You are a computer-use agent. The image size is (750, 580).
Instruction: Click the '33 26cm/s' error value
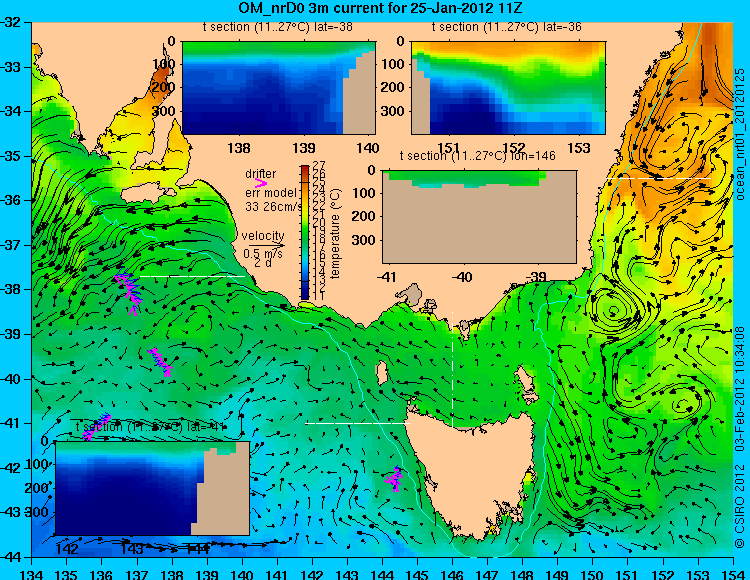pyautogui.click(x=274, y=207)
